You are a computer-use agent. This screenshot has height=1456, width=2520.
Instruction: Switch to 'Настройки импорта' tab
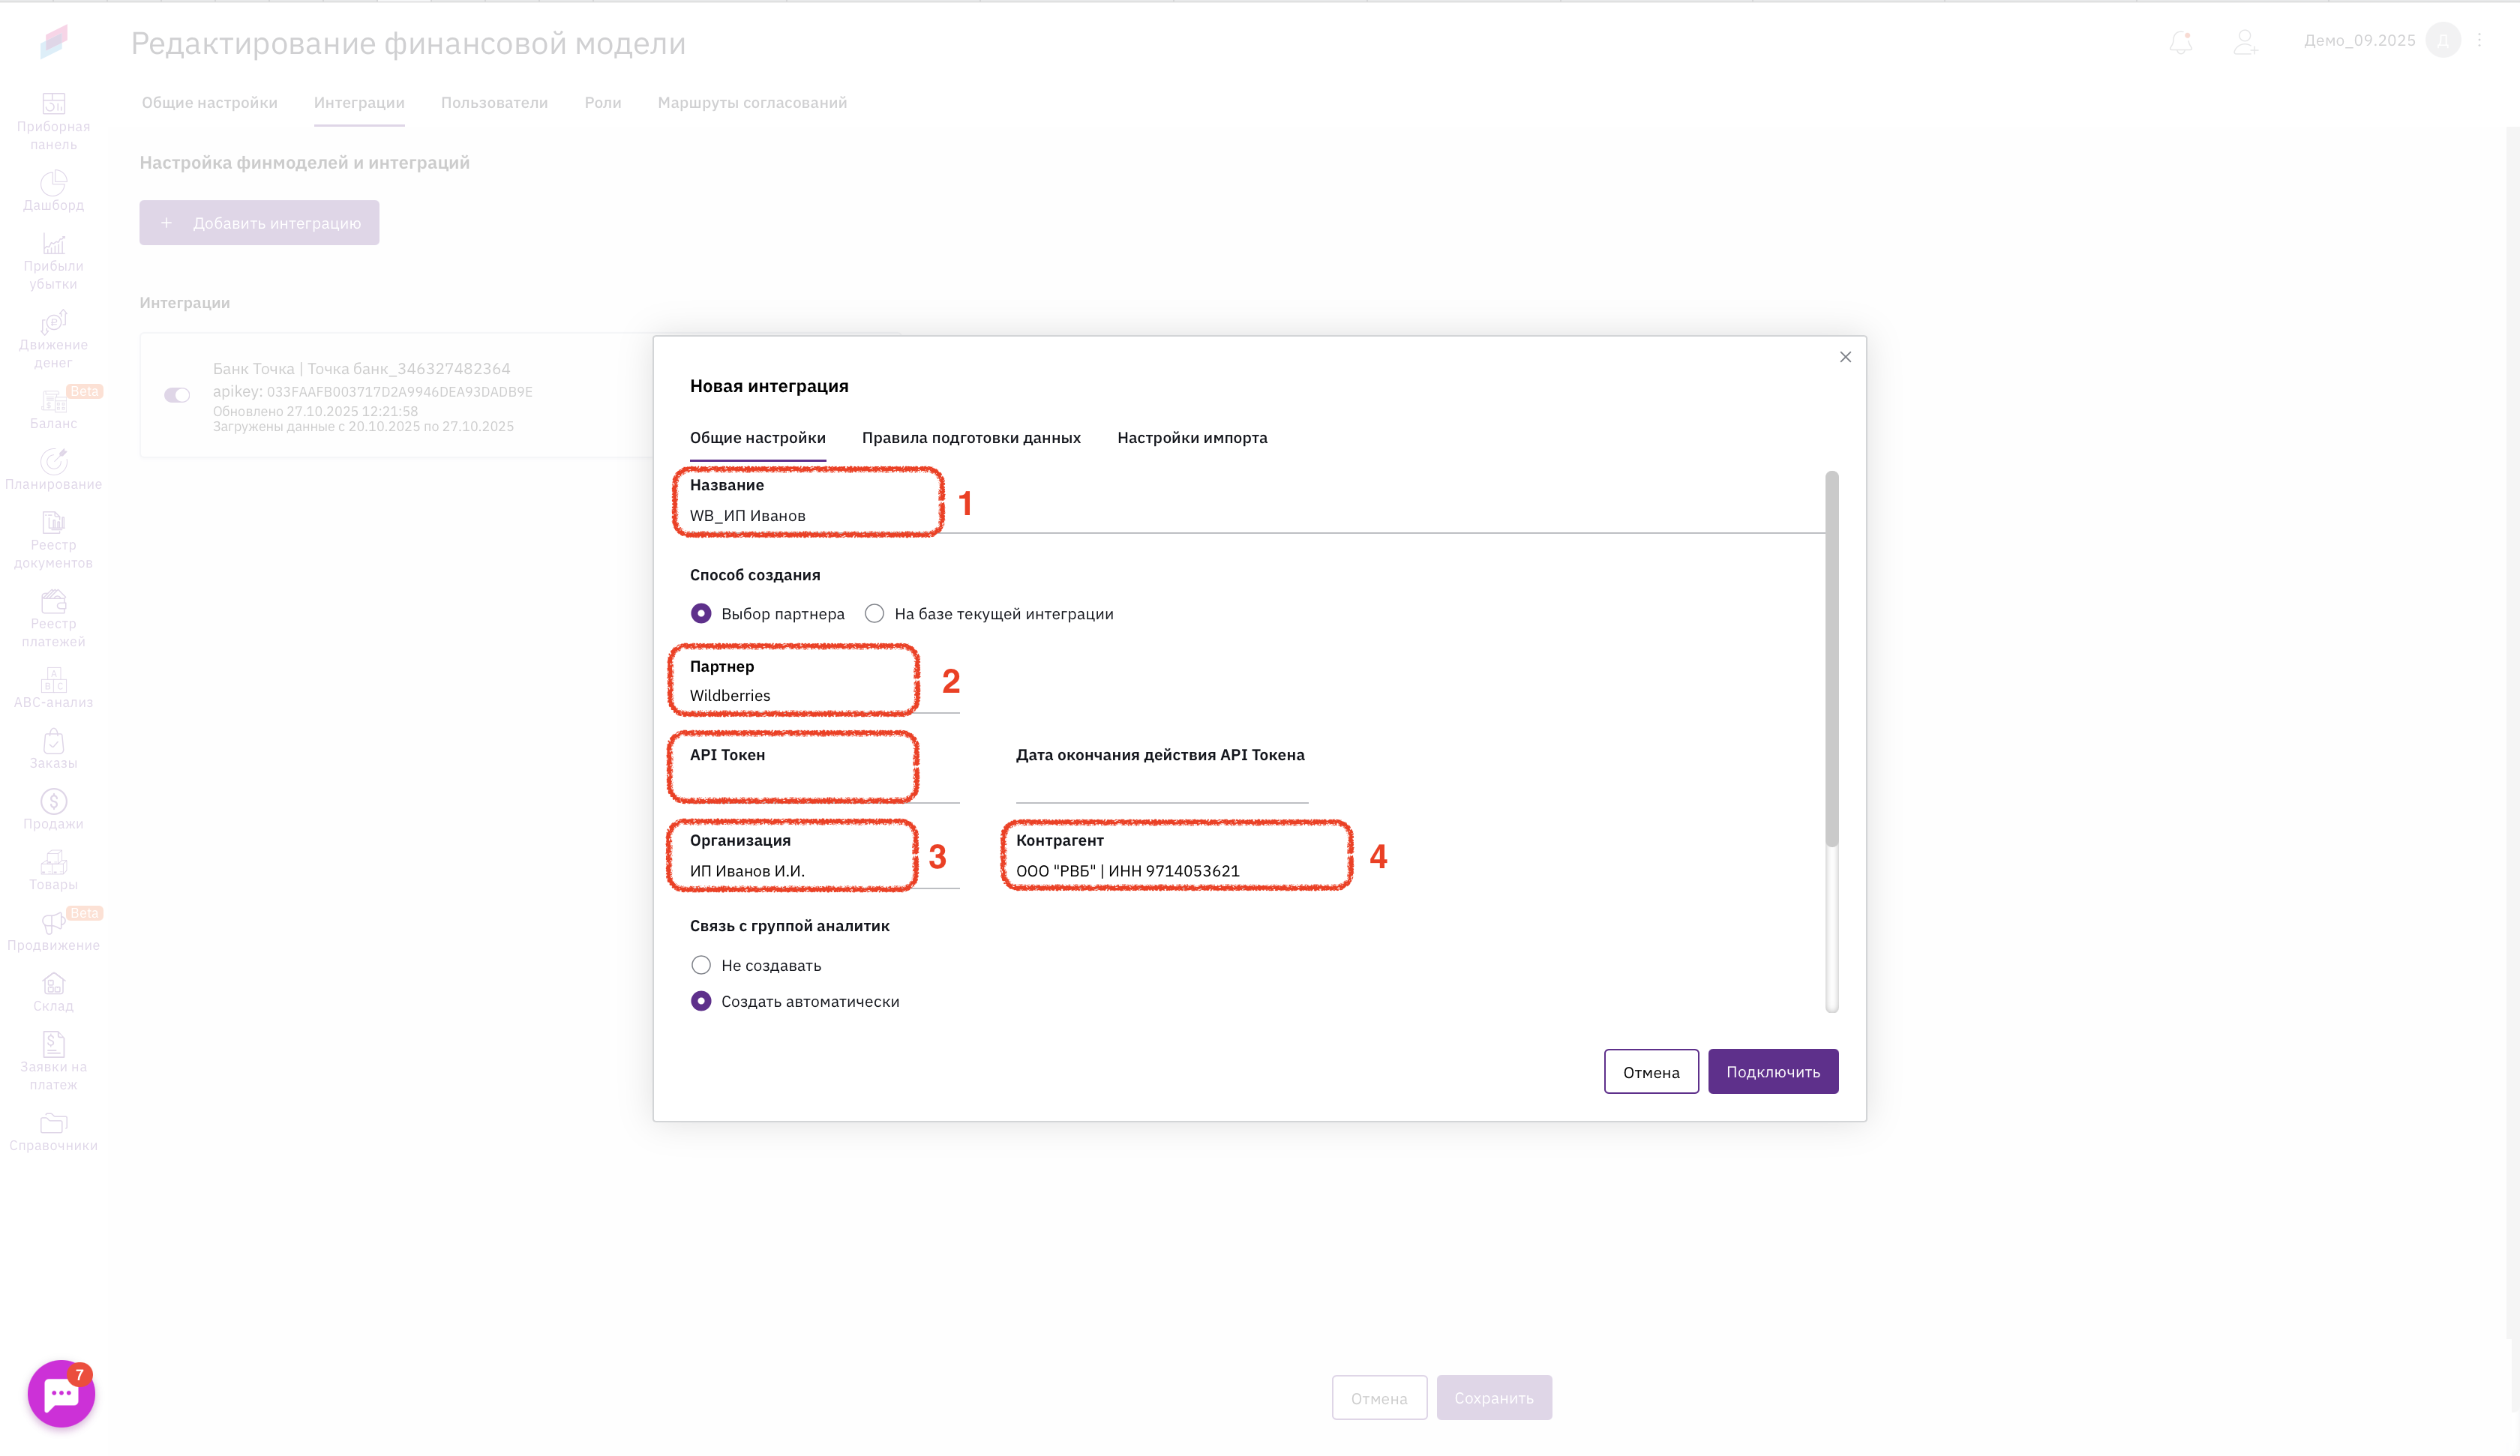[1192, 438]
